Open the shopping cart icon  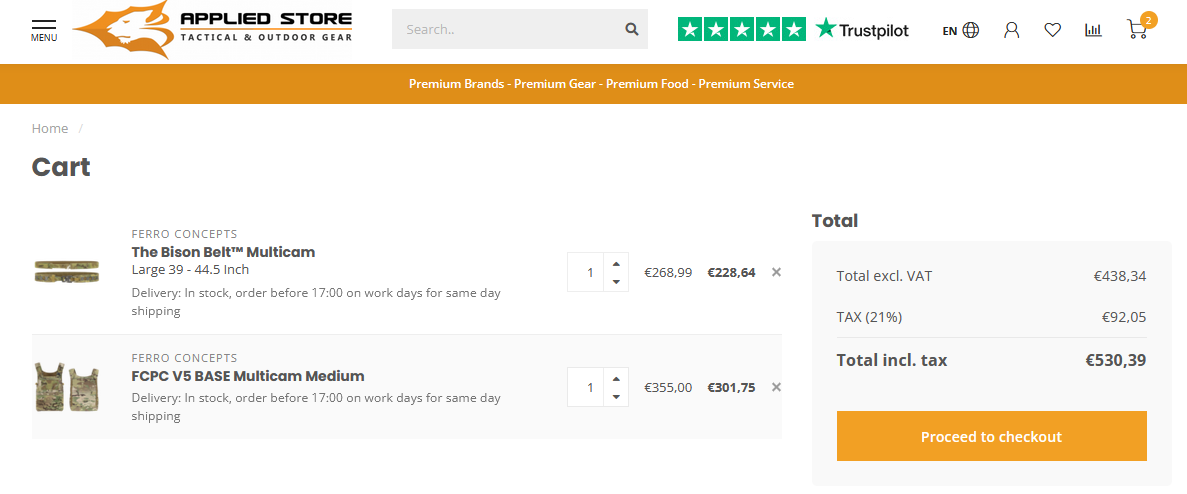1138,29
